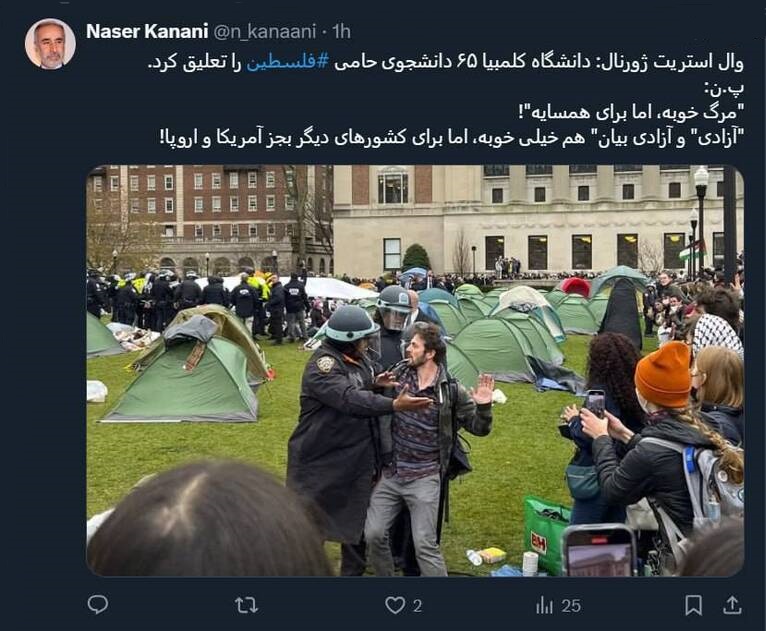Screen dimensions: 766x631
Task: Bookmark this tweet
Action: click(693, 606)
